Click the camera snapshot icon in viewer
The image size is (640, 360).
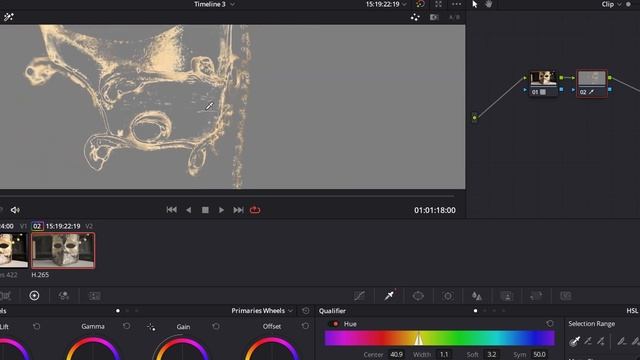tap(434, 17)
